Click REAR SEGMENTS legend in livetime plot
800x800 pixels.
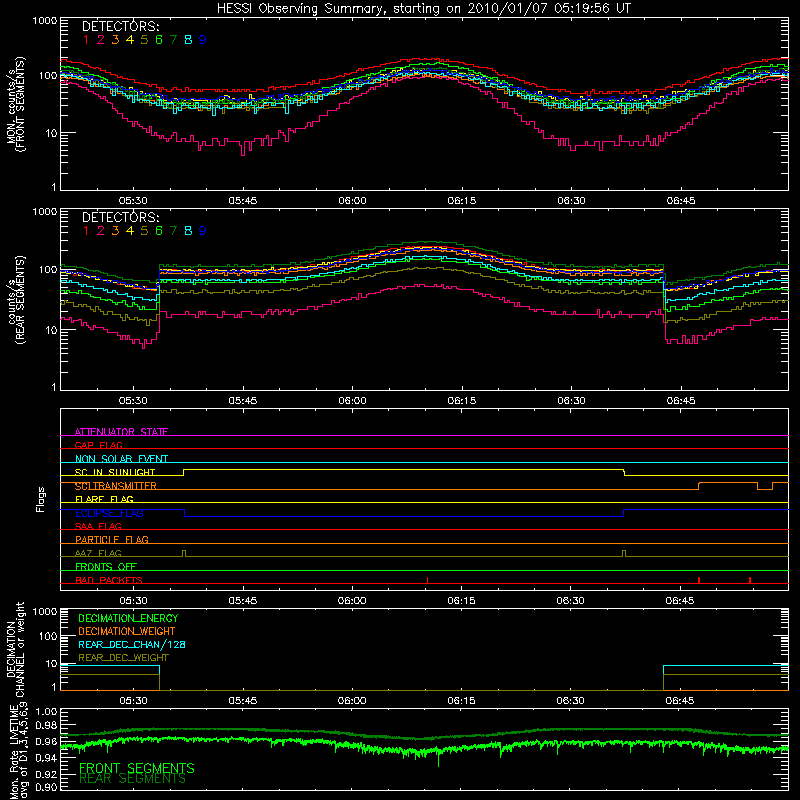click(132, 779)
